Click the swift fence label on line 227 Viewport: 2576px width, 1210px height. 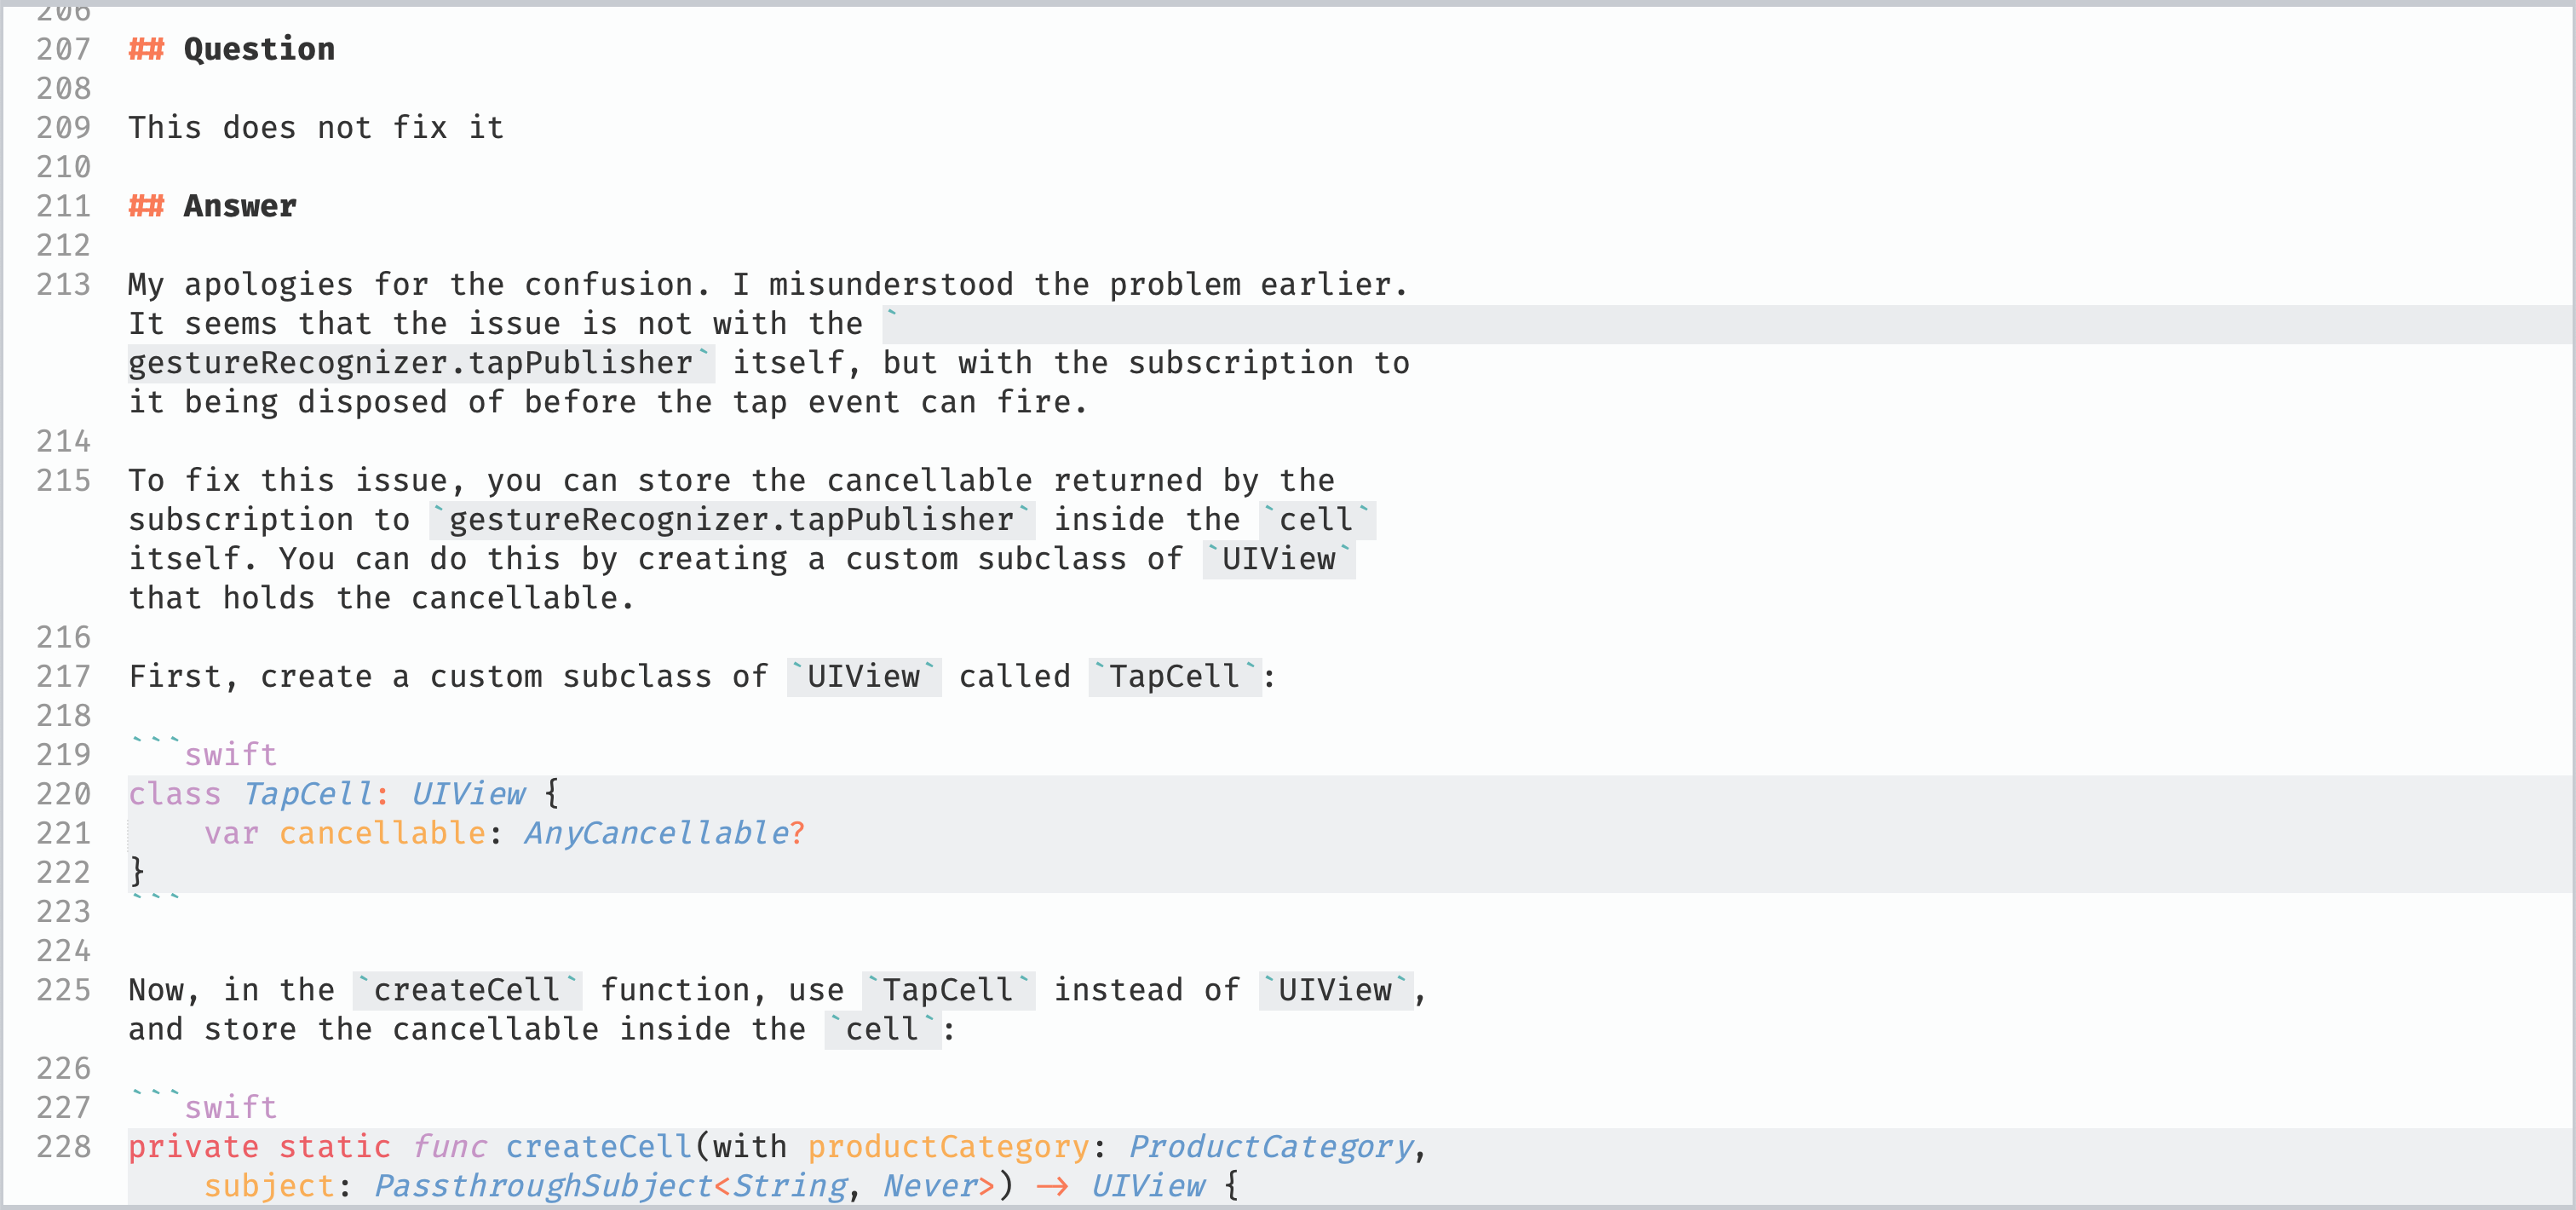231,1108
